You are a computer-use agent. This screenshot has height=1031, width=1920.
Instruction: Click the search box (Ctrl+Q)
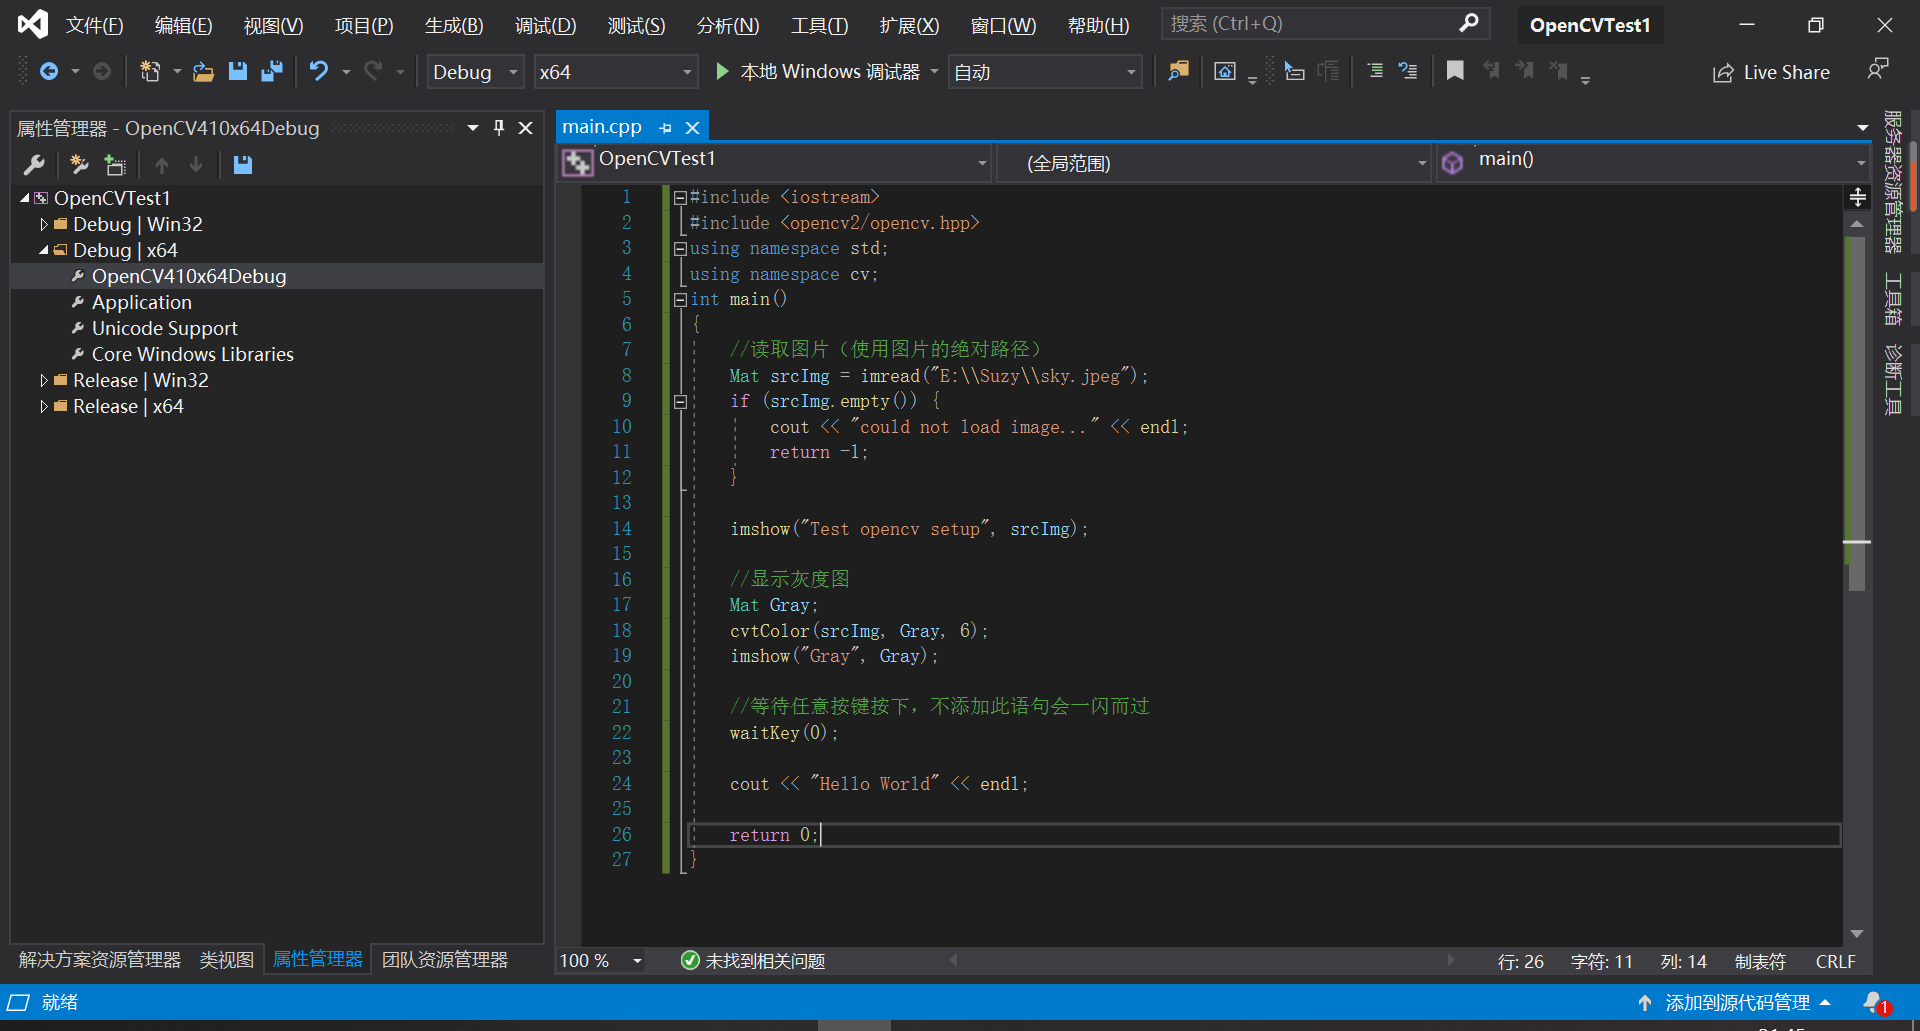click(1310, 24)
